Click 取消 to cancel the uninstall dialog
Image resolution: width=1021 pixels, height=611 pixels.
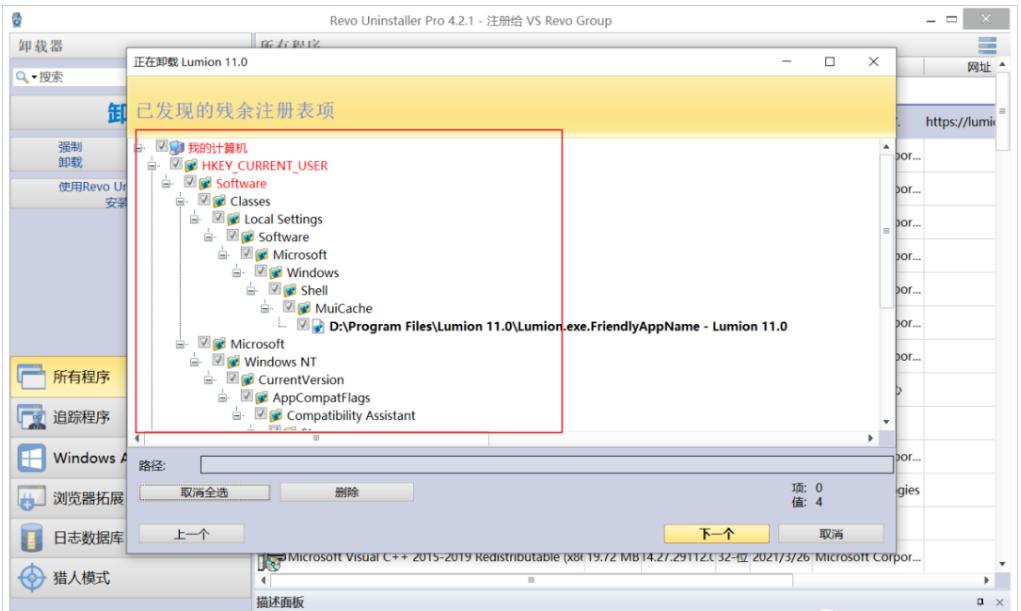(831, 534)
